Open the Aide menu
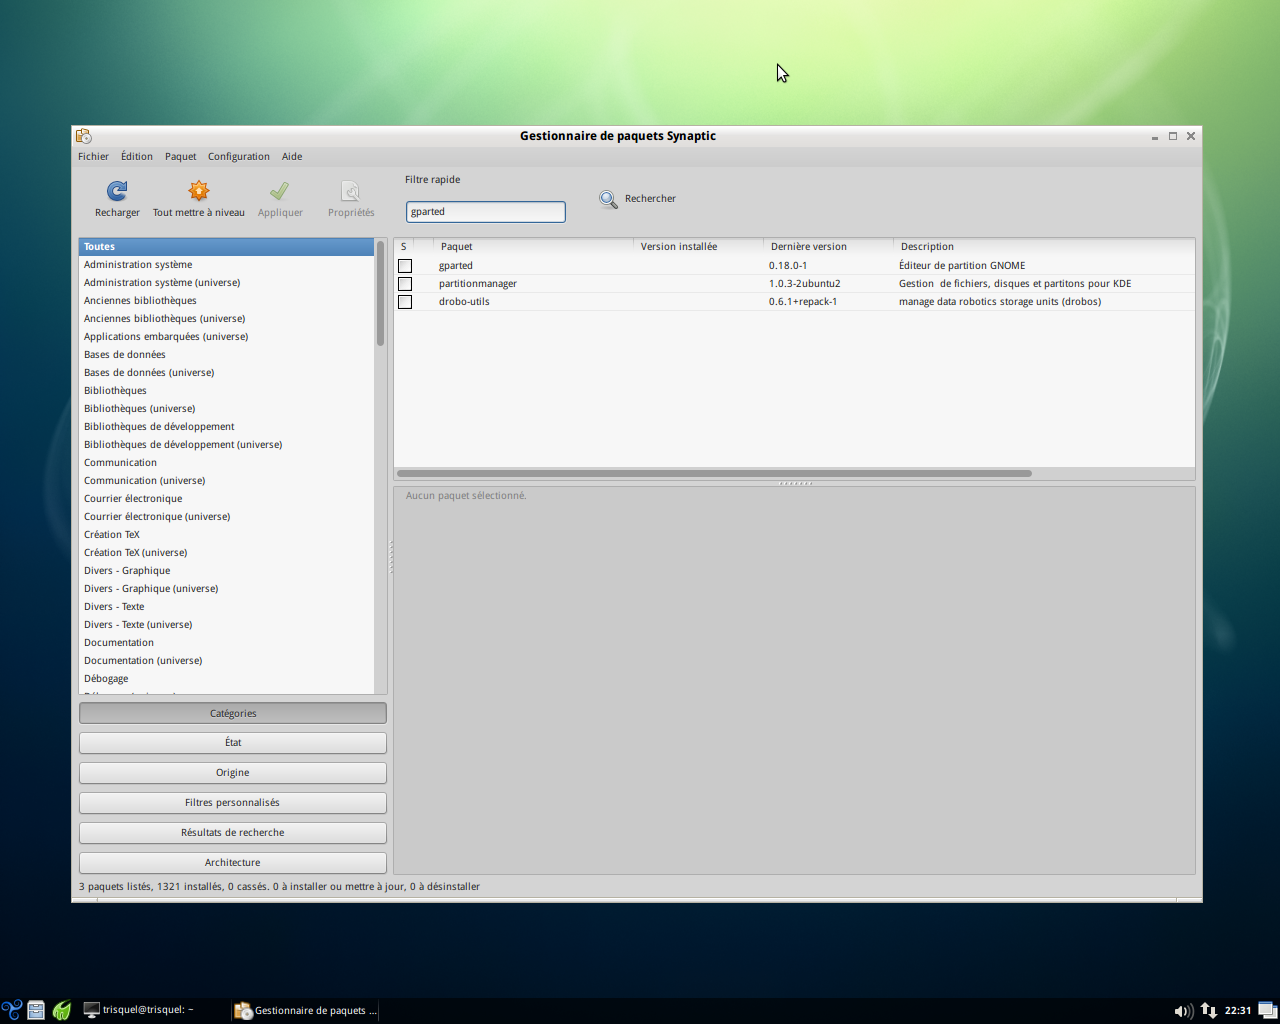Image resolution: width=1280 pixels, height=1024 pixels. coord(292,156)
